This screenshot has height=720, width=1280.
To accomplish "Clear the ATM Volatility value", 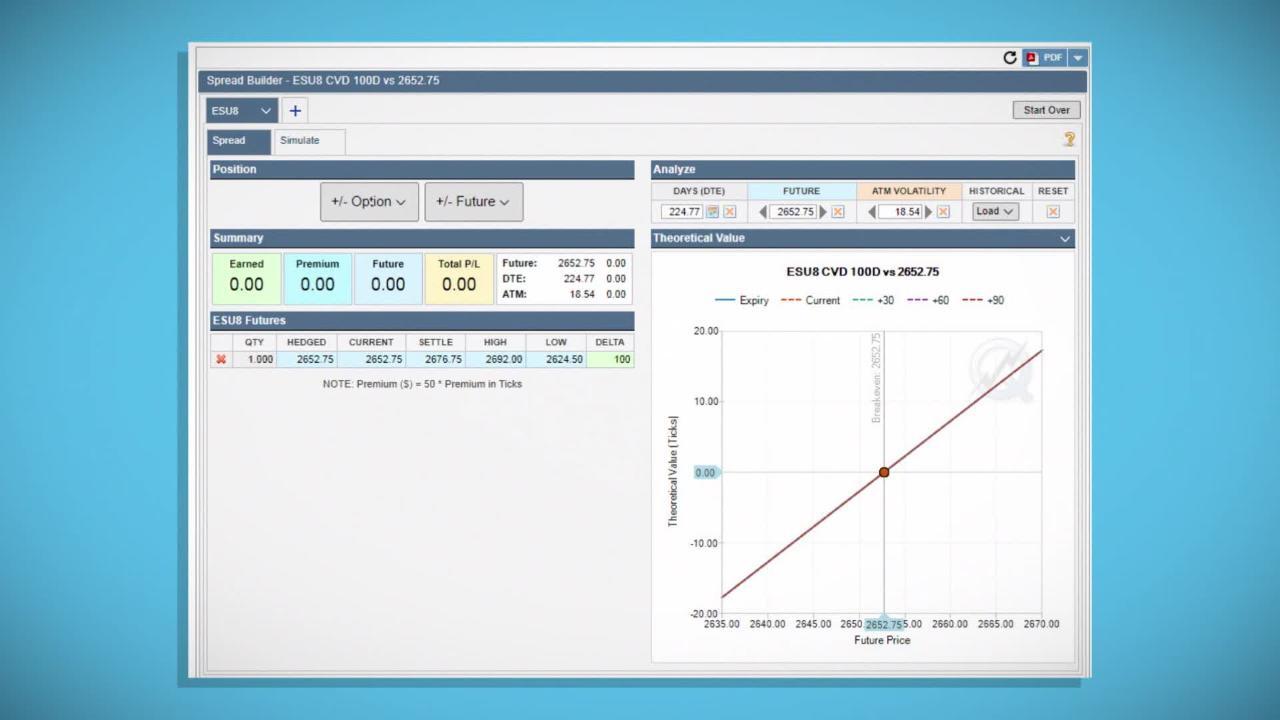I will (x=945, y=212).
